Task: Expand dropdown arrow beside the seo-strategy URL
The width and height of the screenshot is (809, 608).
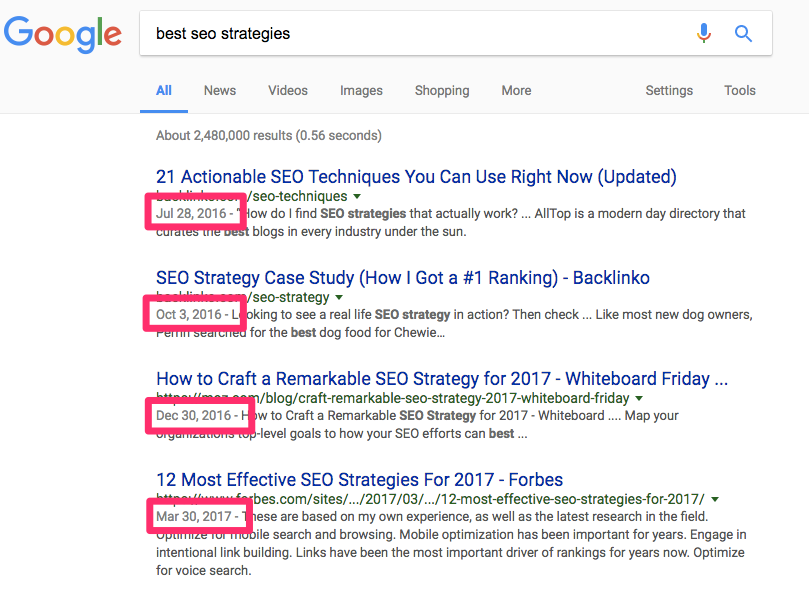Action: point(340,298)
